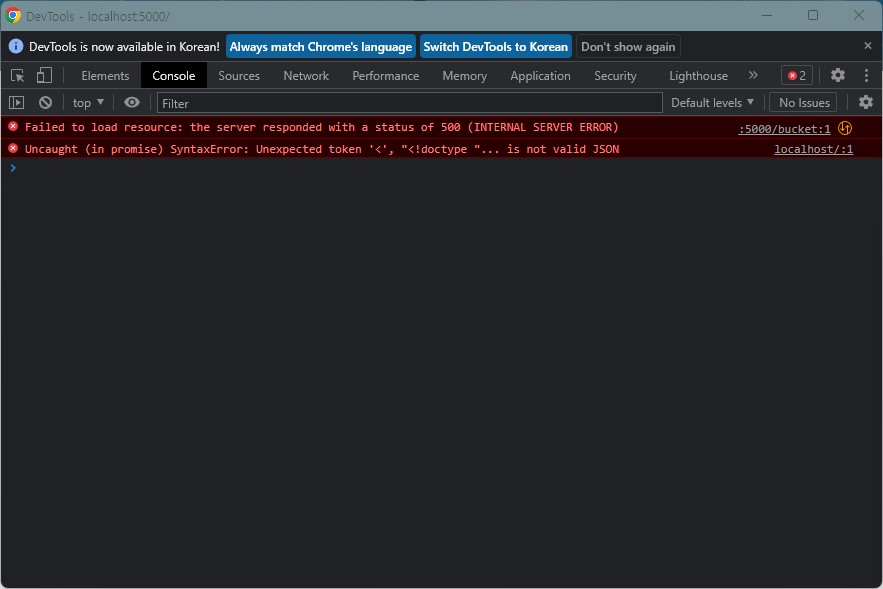Activate the inspect element picker icon

pos(17,75)
